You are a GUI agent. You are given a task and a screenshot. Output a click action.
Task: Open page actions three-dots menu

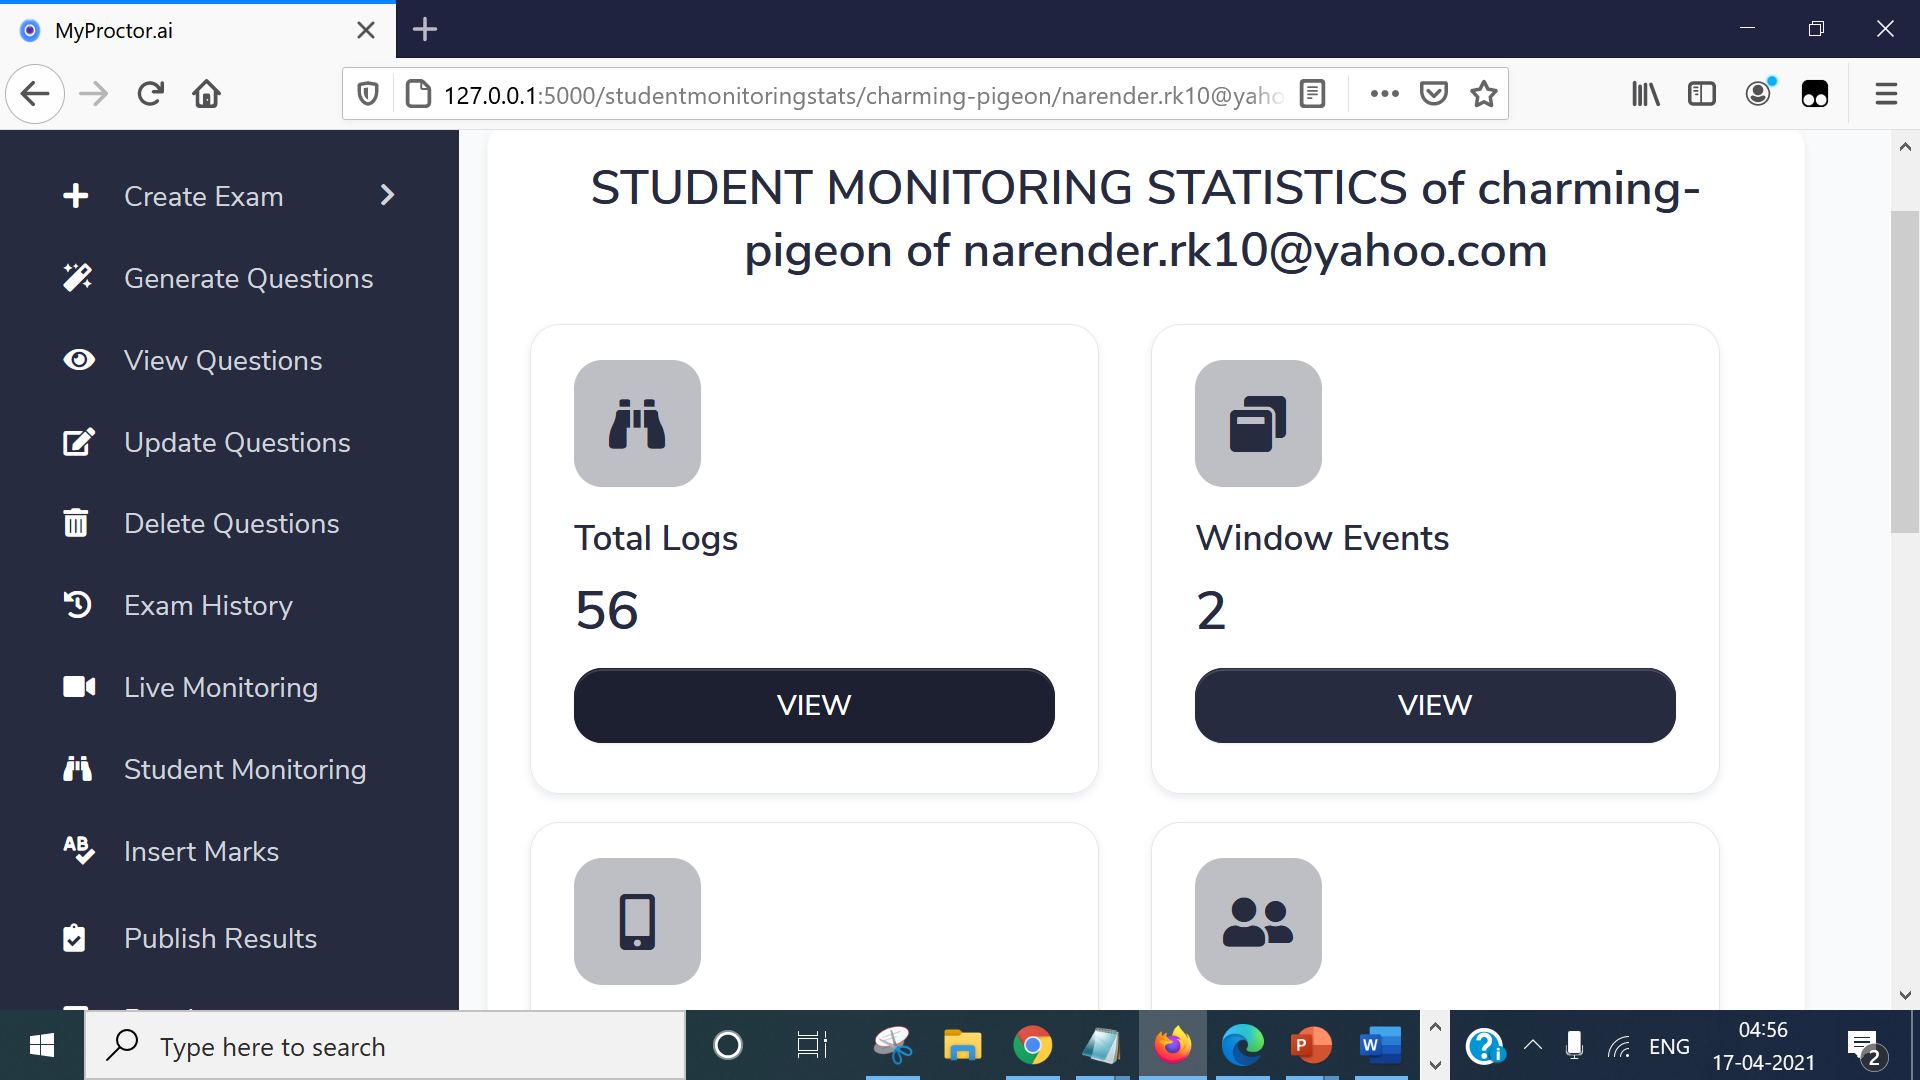pos(1384,94)
